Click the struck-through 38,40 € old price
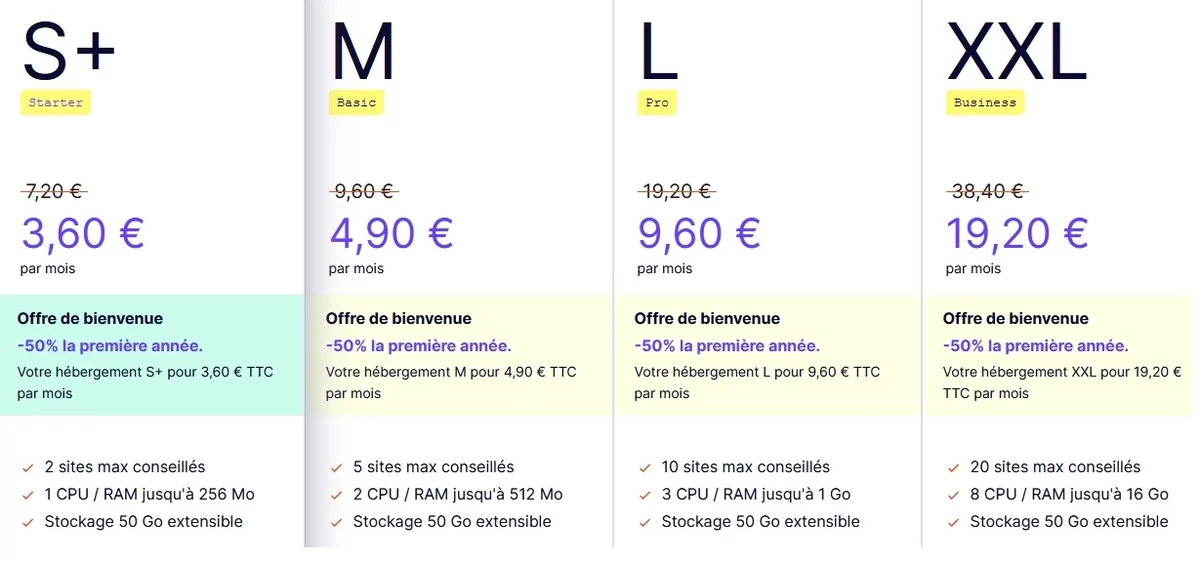This screenshot has height=562, width=1200. [x=987, y=191]
